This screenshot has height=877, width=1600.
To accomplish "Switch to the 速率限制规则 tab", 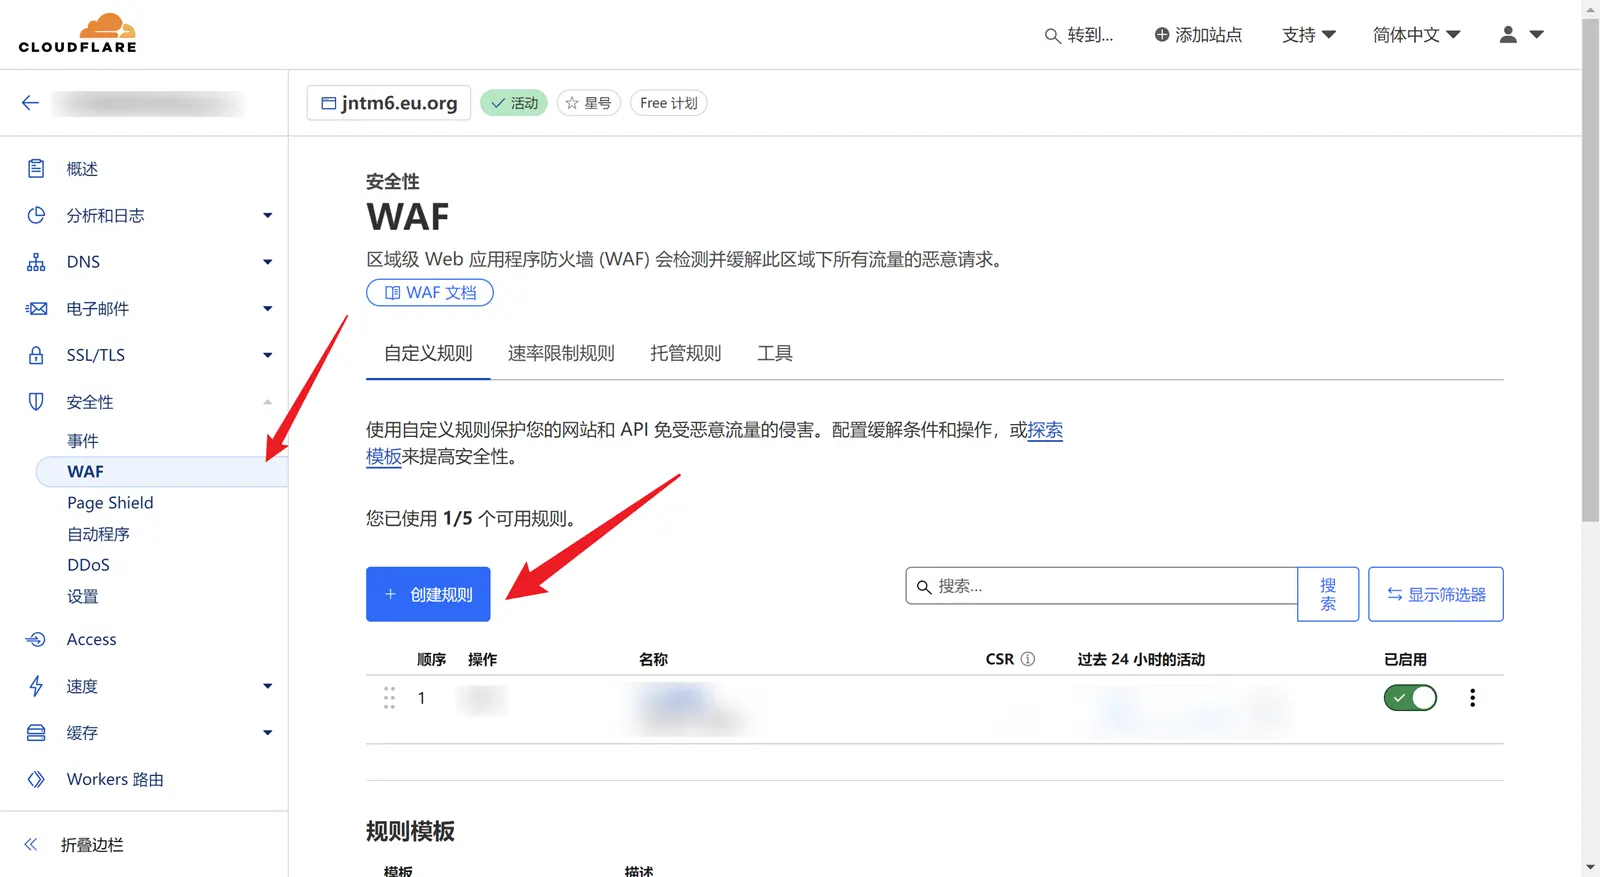I will (x=561, y=353).
